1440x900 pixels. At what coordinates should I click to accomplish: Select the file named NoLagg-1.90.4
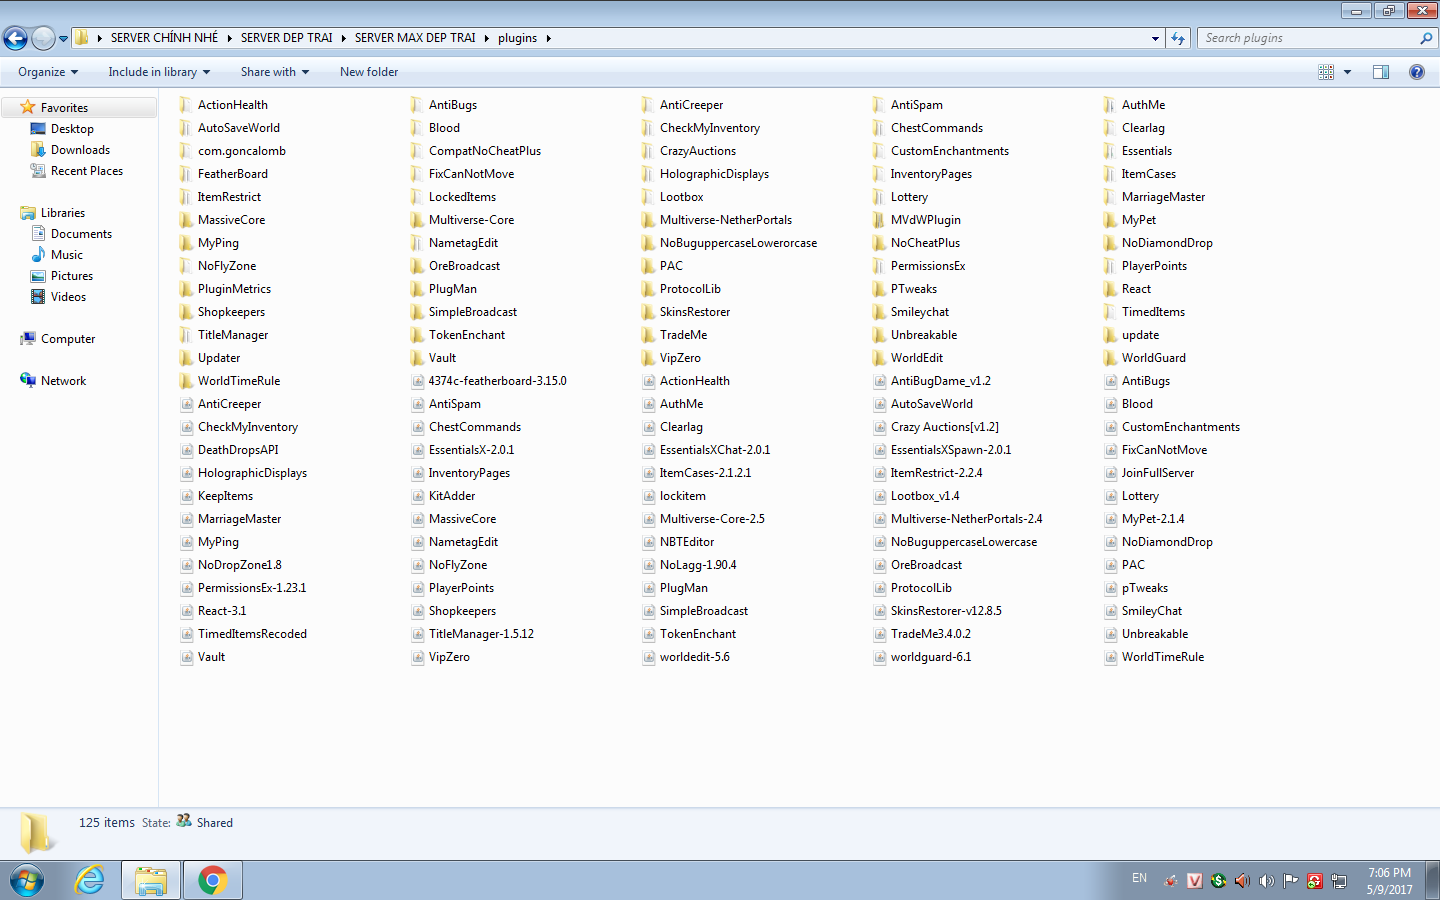[698, 565]
